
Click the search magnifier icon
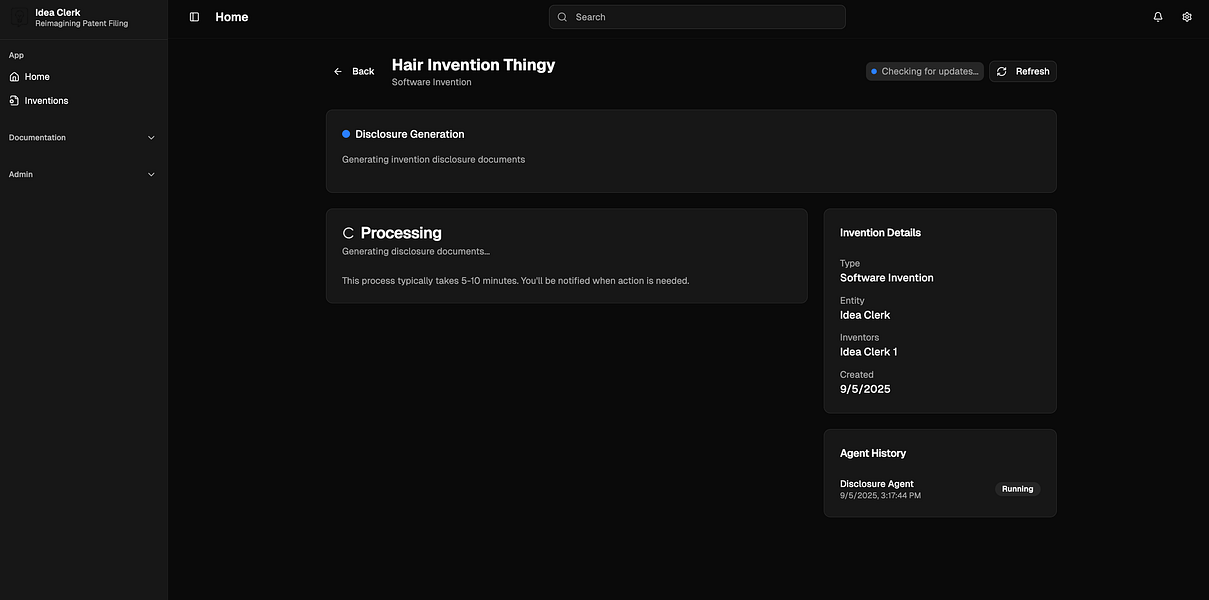563,17
